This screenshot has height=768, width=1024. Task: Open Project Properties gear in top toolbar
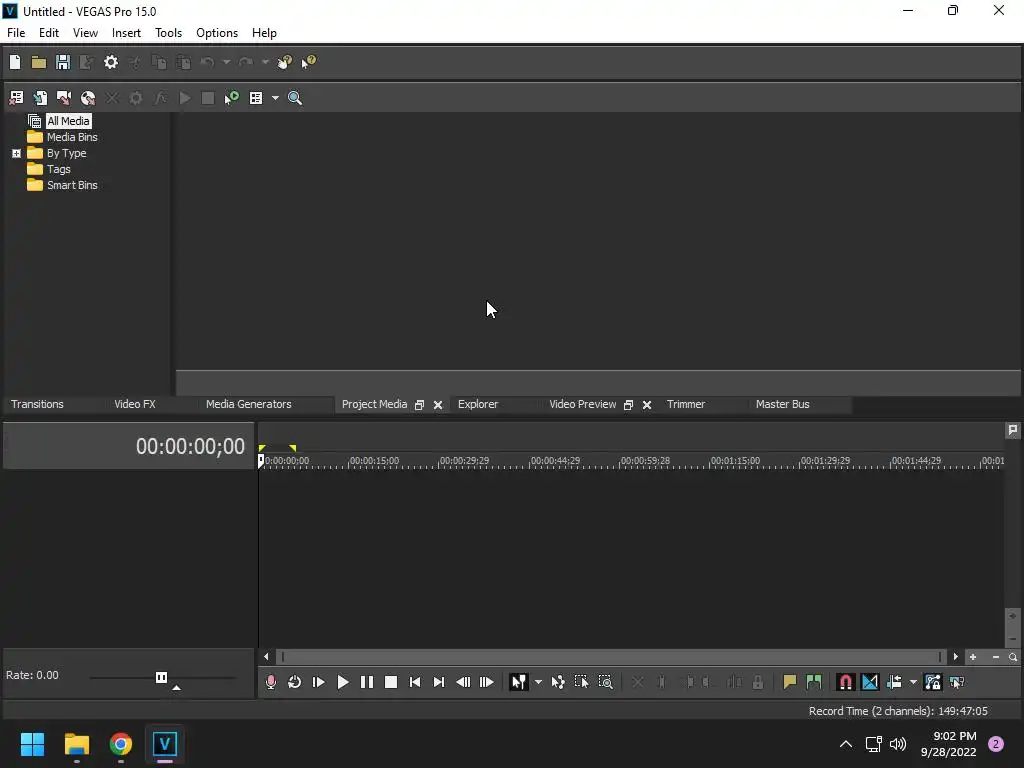point(111,62)
